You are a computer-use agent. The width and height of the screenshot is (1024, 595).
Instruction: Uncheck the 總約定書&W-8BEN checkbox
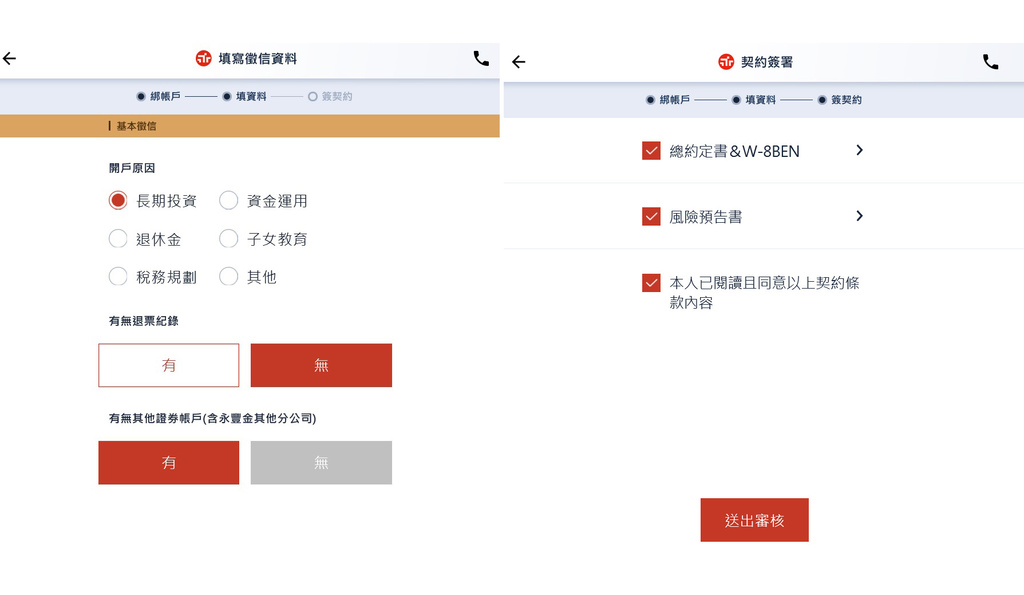pyautogui.click(x=651, y=151)
